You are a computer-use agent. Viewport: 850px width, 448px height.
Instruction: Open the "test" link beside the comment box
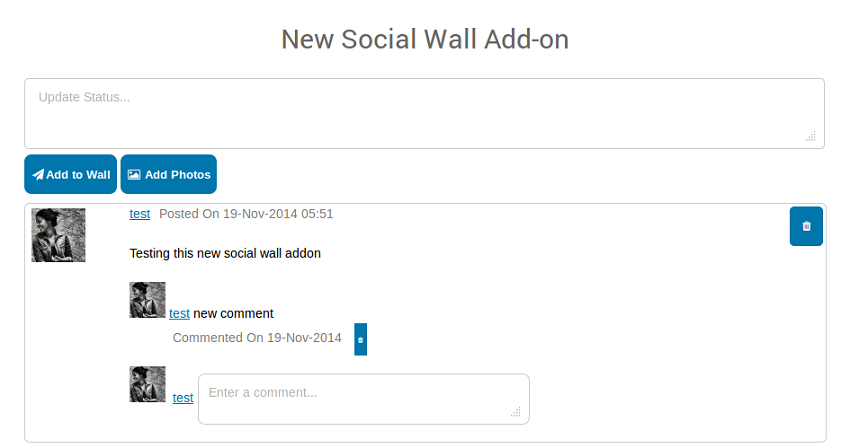pos(183,398)
